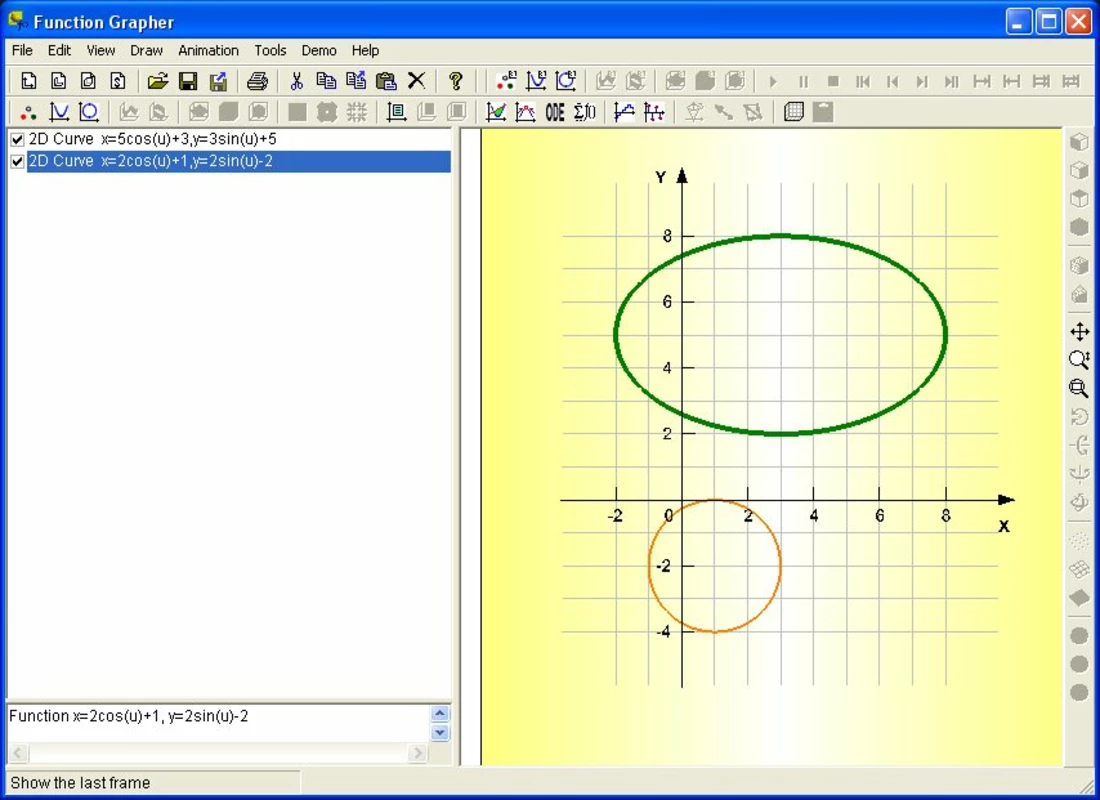
Task: Open help with the question mark icon
Action: coord(456,81)
